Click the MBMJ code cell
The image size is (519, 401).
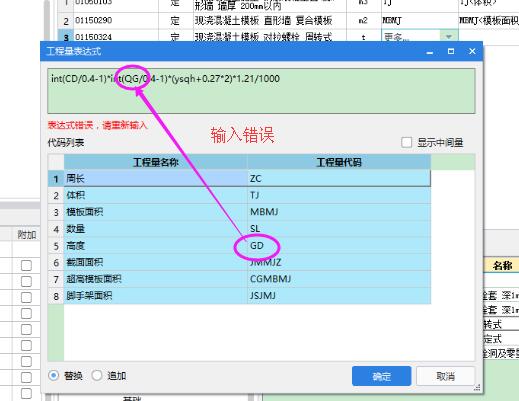point(339,212)
